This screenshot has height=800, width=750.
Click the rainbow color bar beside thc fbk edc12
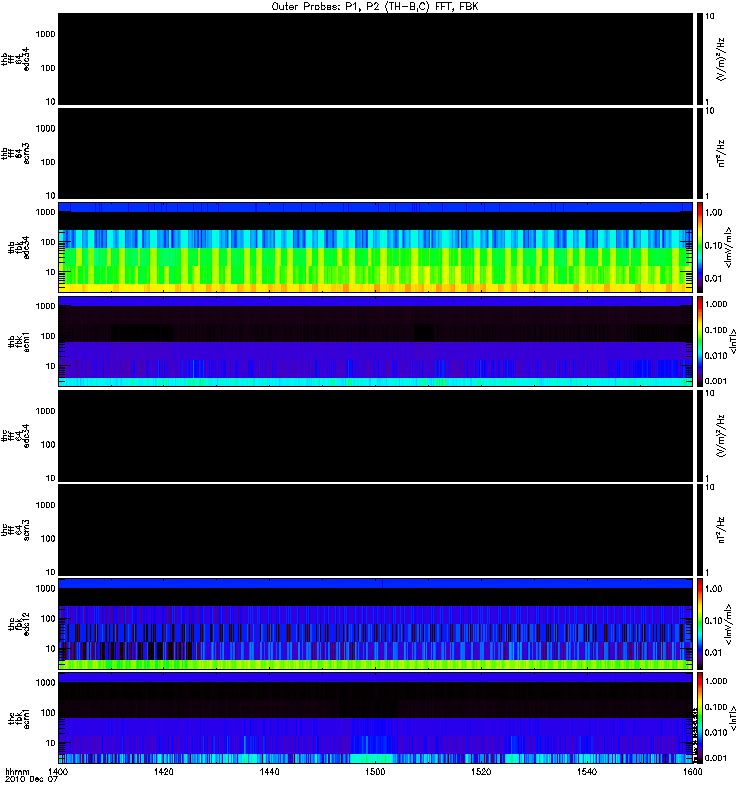click(x=700, y=623)
